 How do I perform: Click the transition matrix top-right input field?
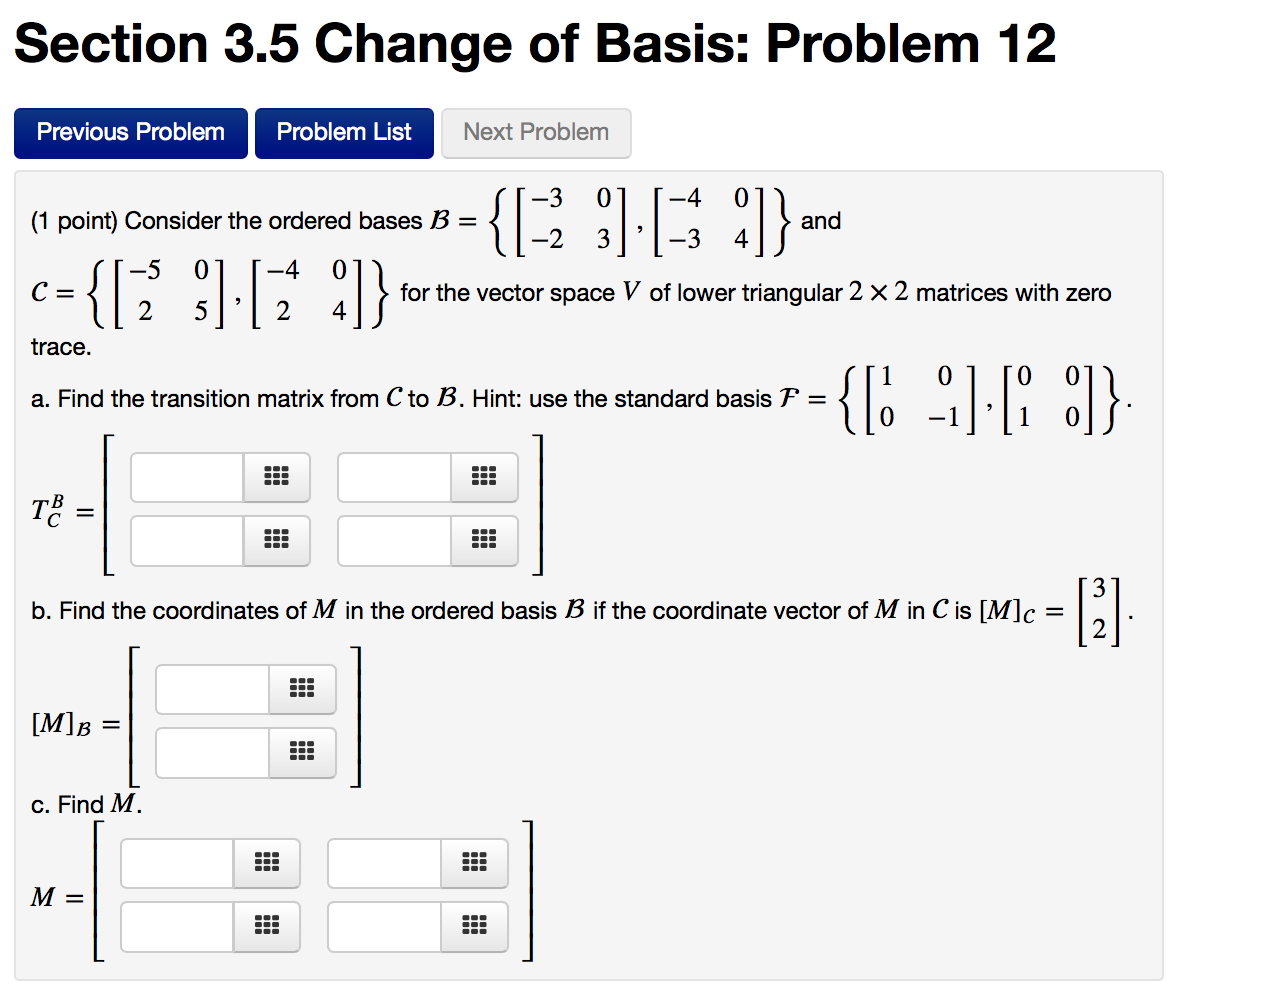394,477
